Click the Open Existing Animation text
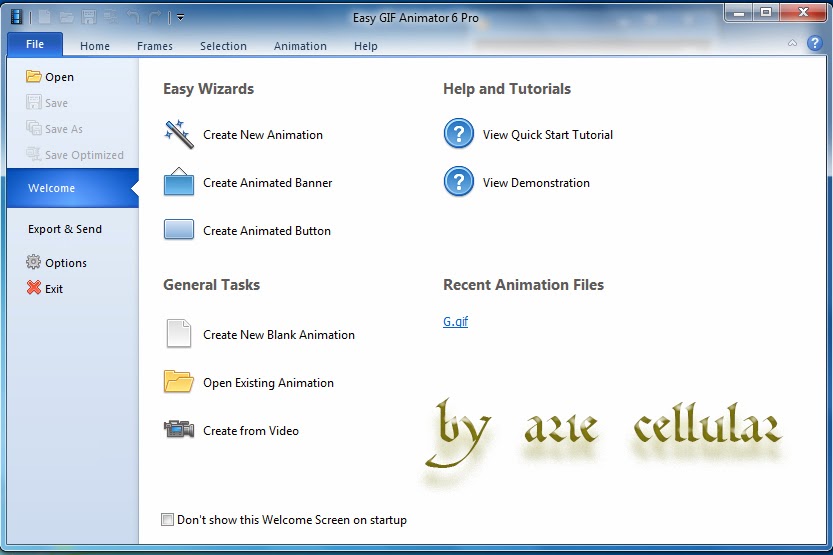This screenshot has height=555, width=833. tap(268, 383)
